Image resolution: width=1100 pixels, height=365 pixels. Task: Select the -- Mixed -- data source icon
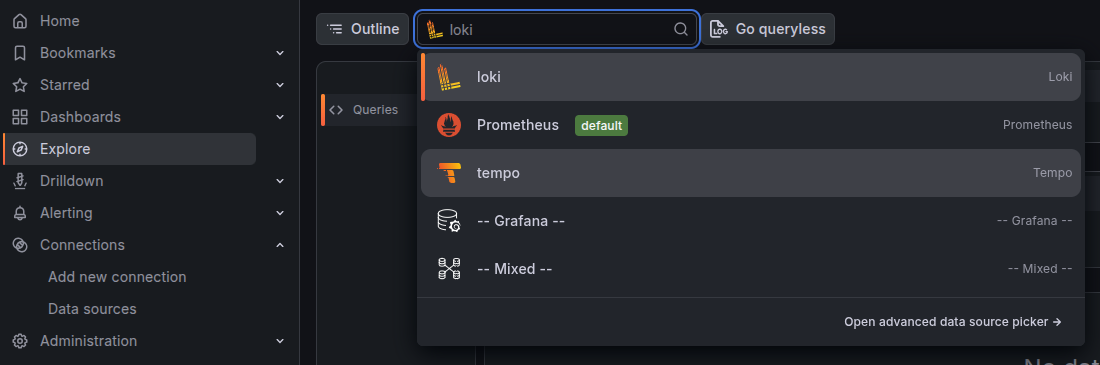coord(449,269)
